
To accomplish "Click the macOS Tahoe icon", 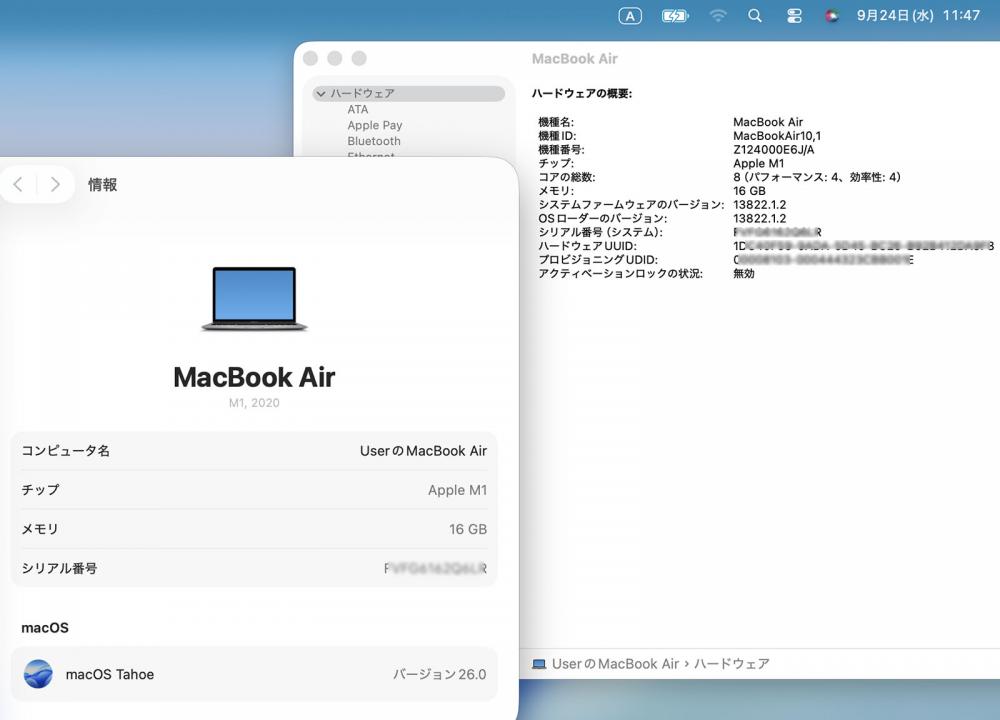I will (38, 674).
